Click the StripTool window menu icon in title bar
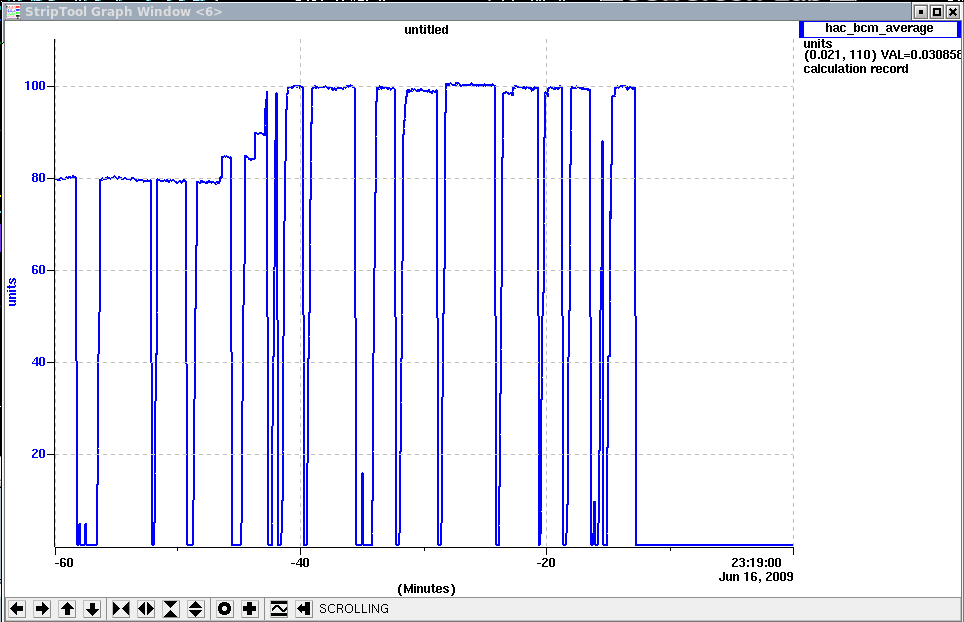 click(13, 11)
